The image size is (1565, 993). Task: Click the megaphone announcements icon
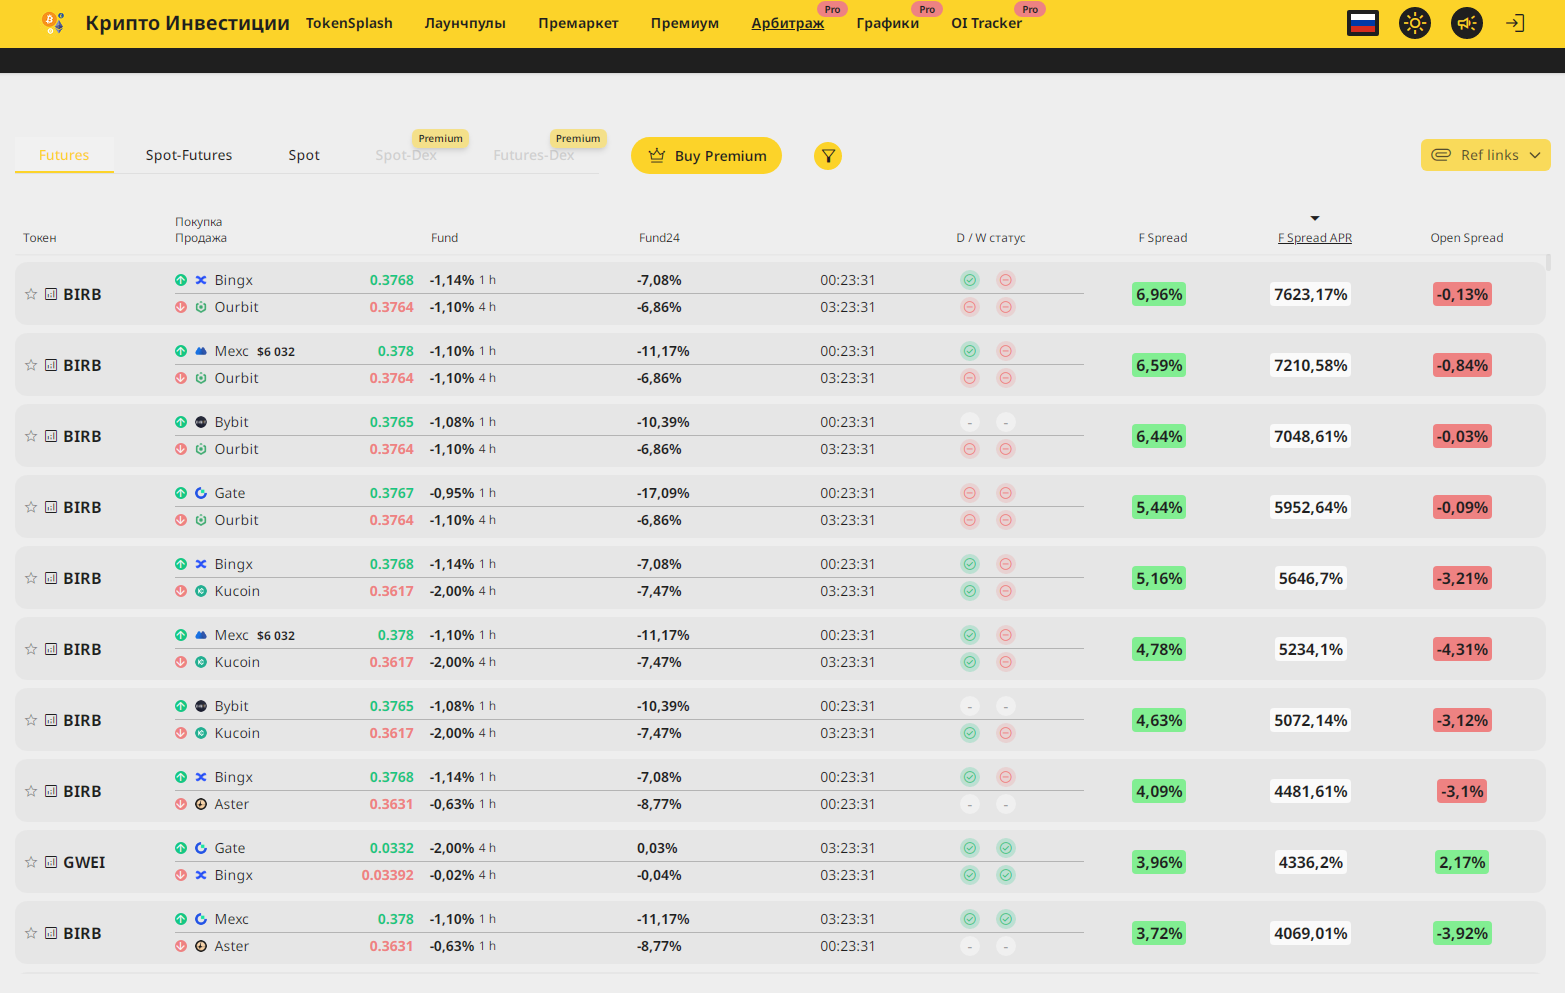pos(1466,23)
